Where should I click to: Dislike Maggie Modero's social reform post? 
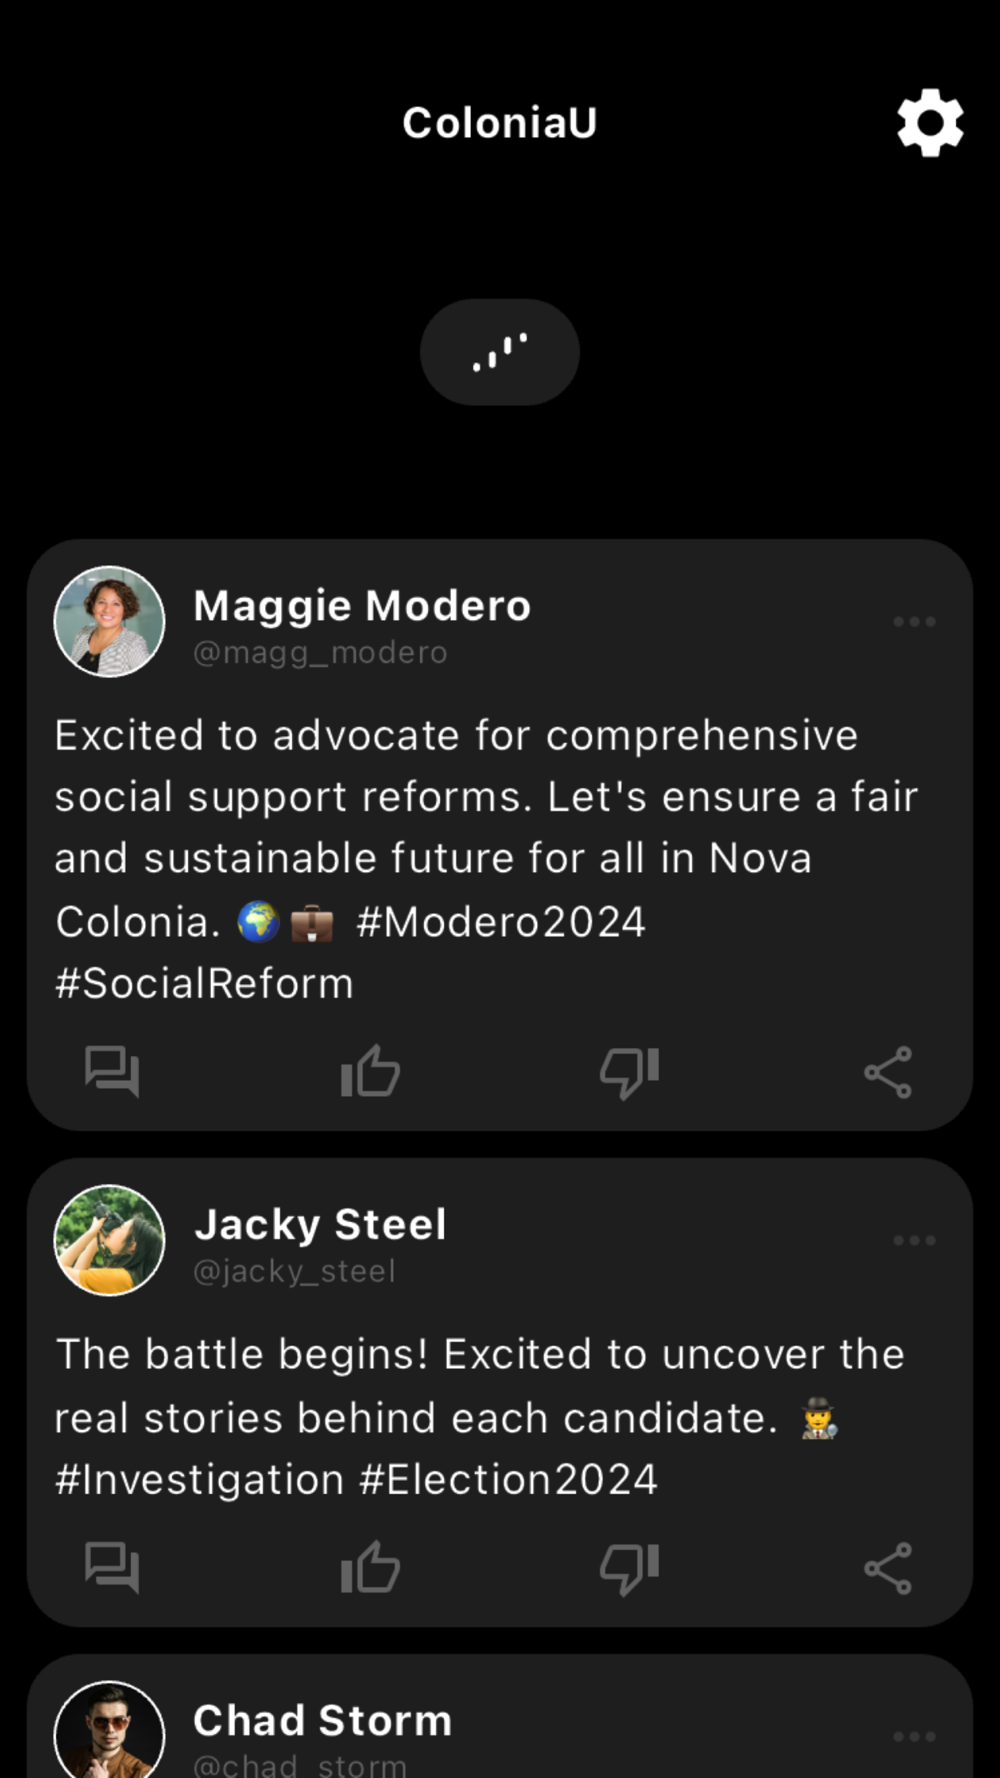629,1073
